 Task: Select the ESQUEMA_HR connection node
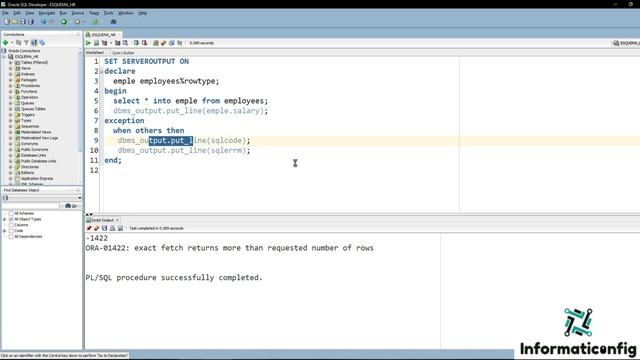click(x=27, y=57)
